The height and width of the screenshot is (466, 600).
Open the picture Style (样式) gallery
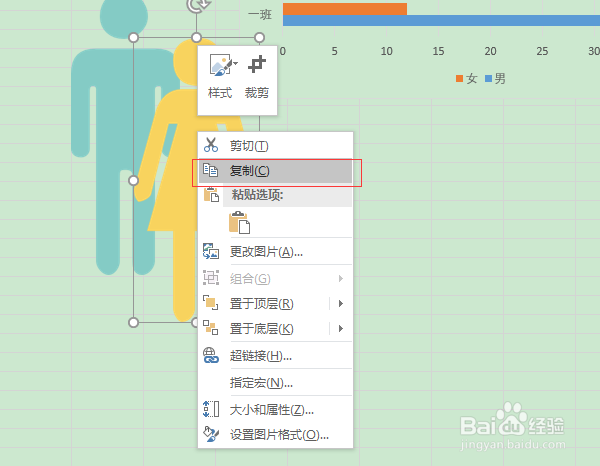tap(220, 76)
